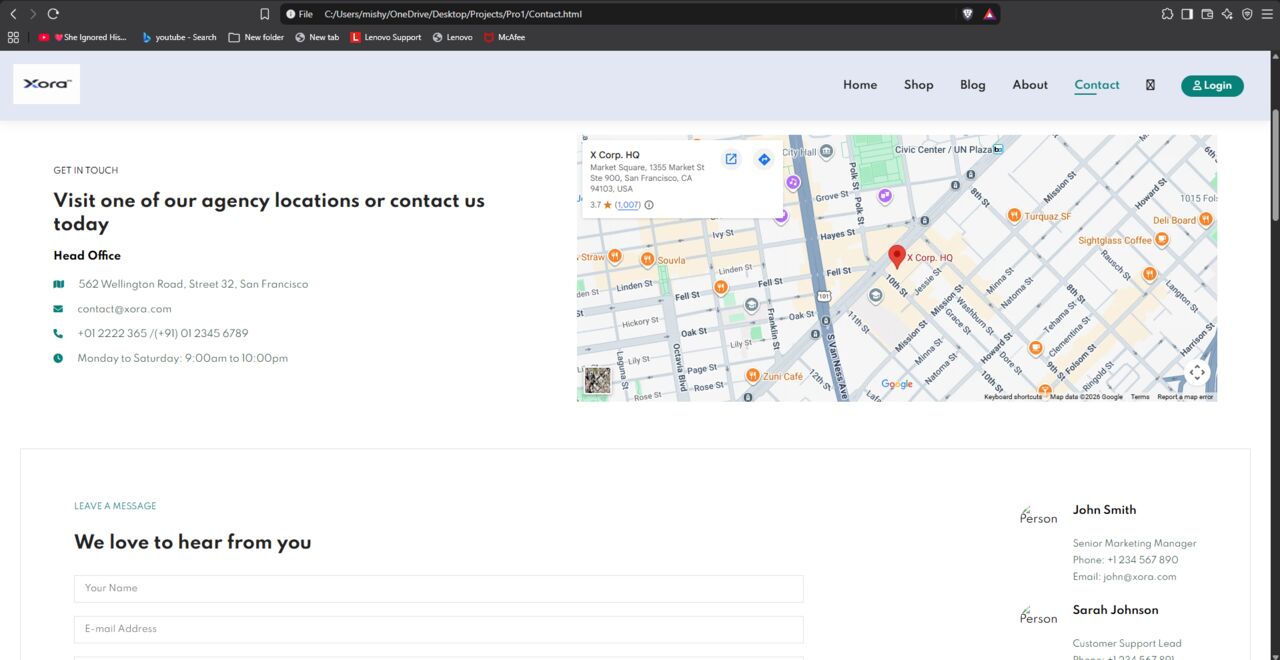Image resolution: width=1280 pixels, height=660 pixels.
Task: Open the Lenovo Support bookmark
Action: (x=386, y=37)
